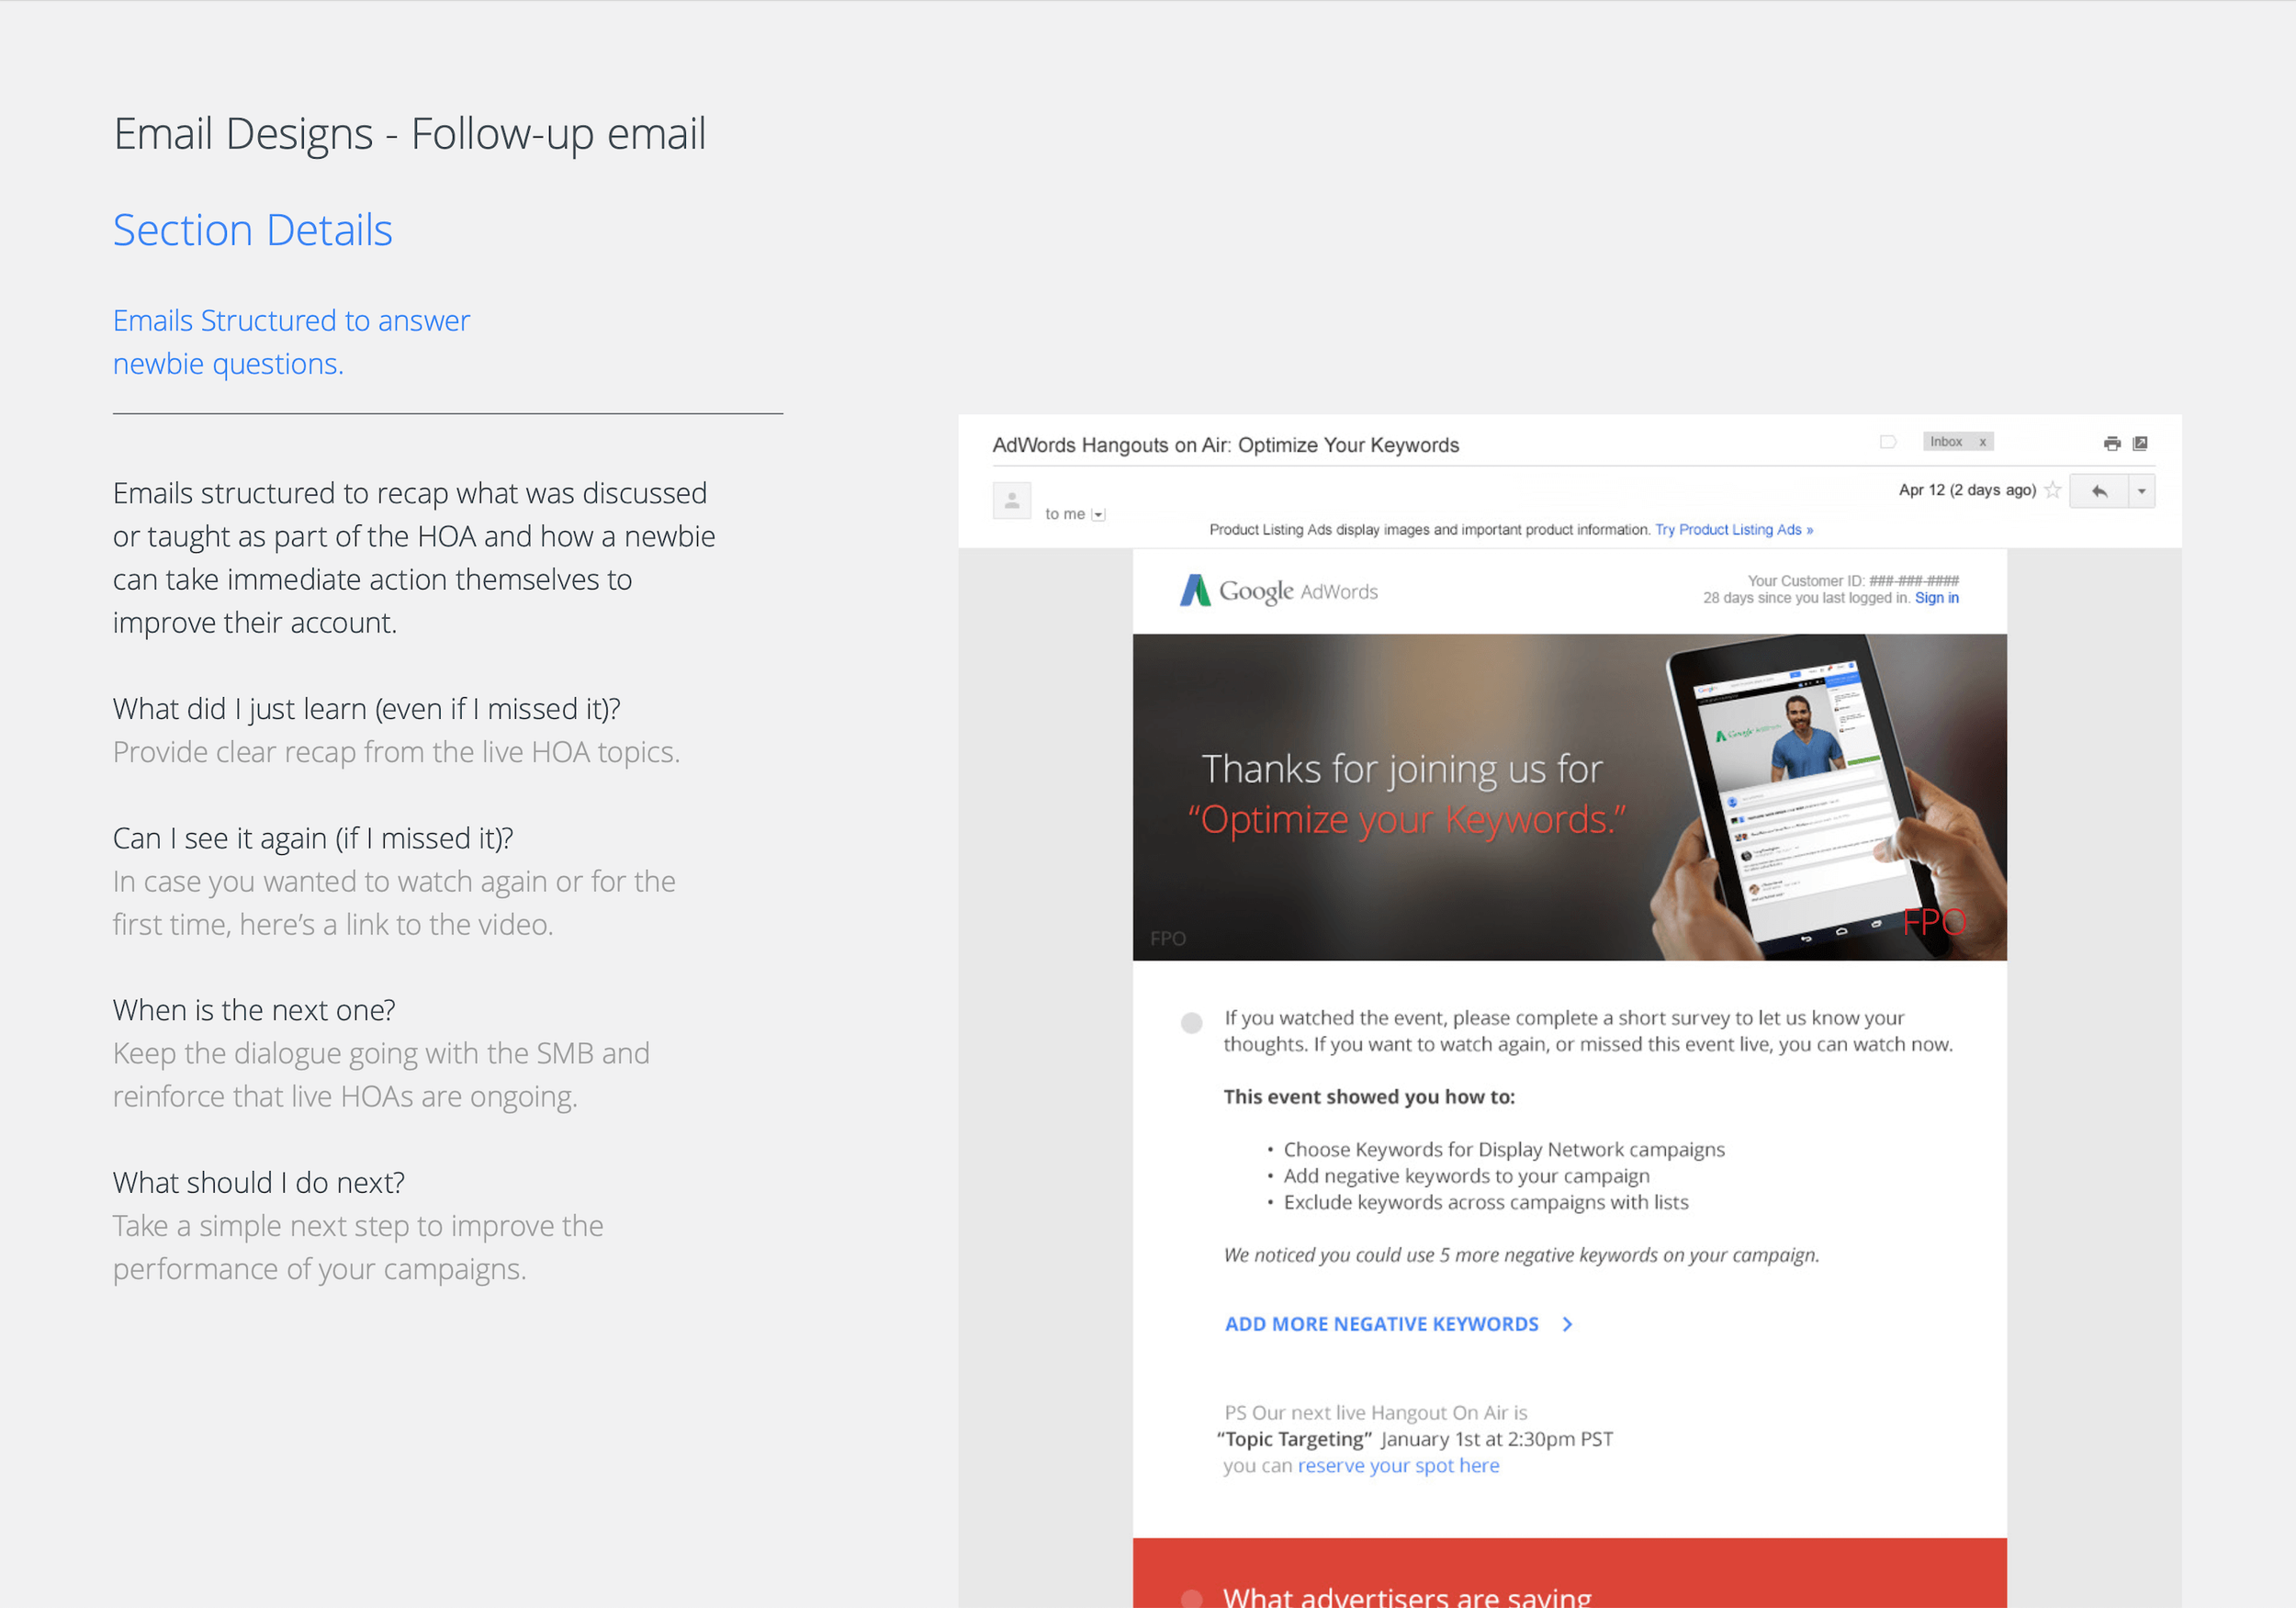The height and width of the screenshot is (1608, 2296).
Task: Click '"Topic Targeting"' next event title
Action: [1294, 1439]
